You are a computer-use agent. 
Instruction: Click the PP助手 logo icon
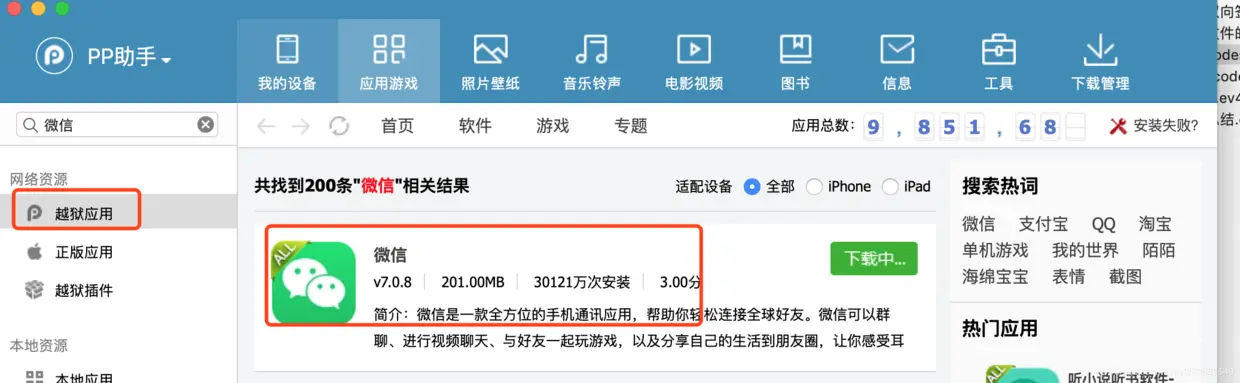point(55,57)
